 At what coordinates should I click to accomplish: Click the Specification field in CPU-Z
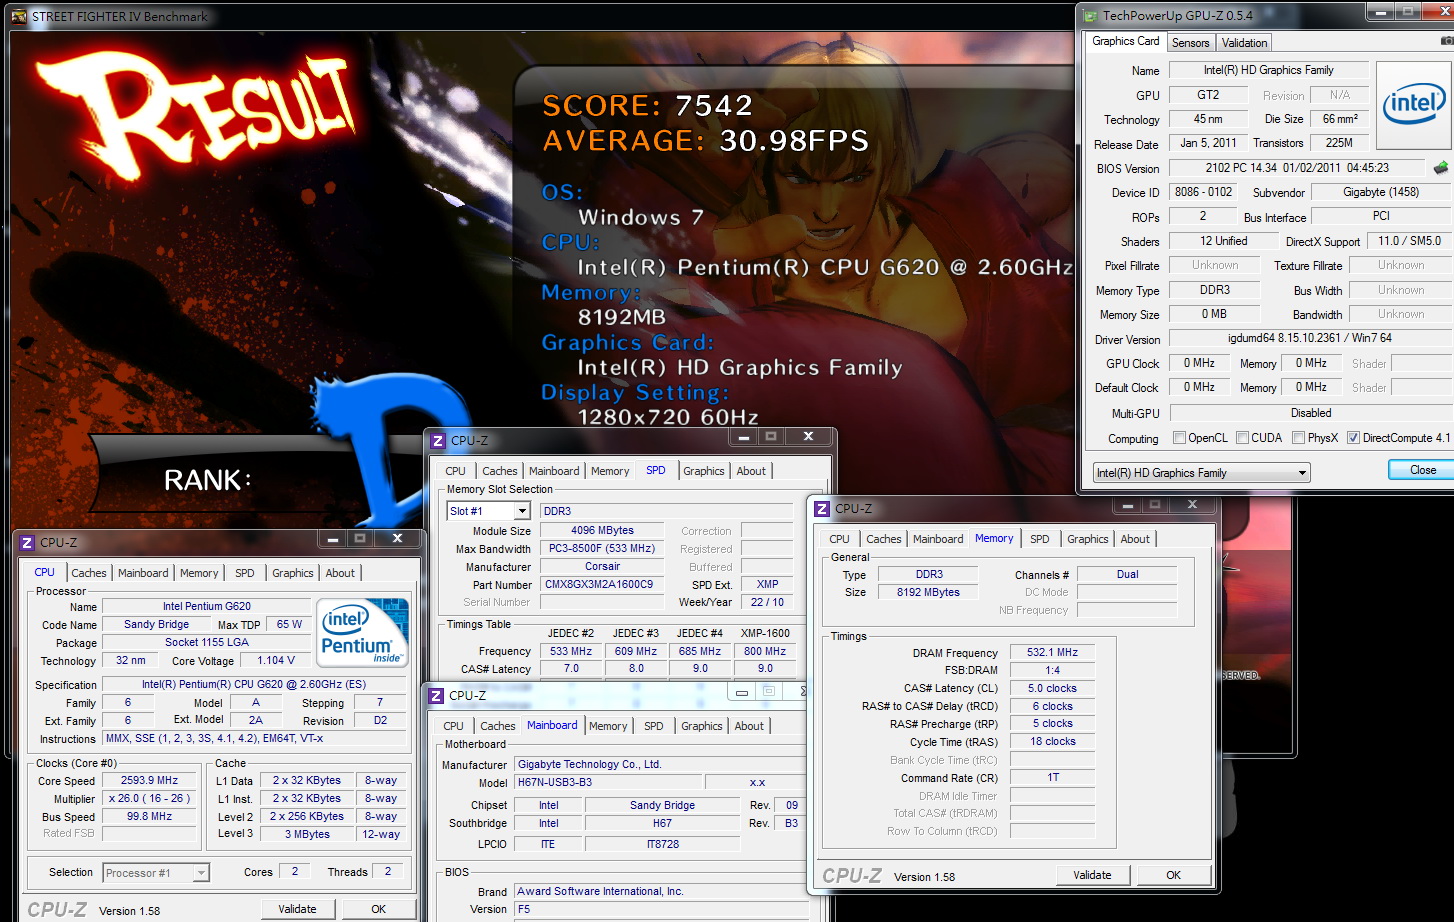(x=254, y=684)
